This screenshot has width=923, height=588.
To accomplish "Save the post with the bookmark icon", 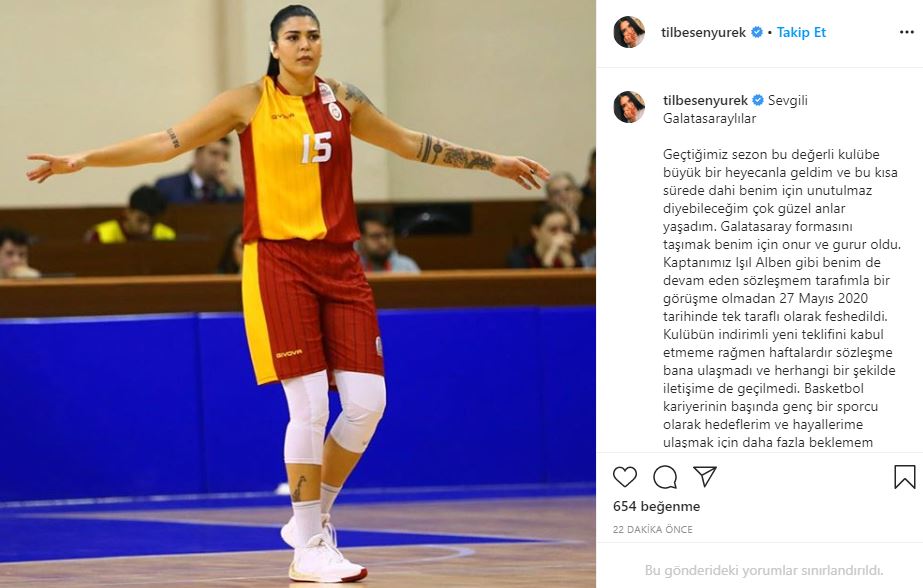I will click(x=905, y=477).
